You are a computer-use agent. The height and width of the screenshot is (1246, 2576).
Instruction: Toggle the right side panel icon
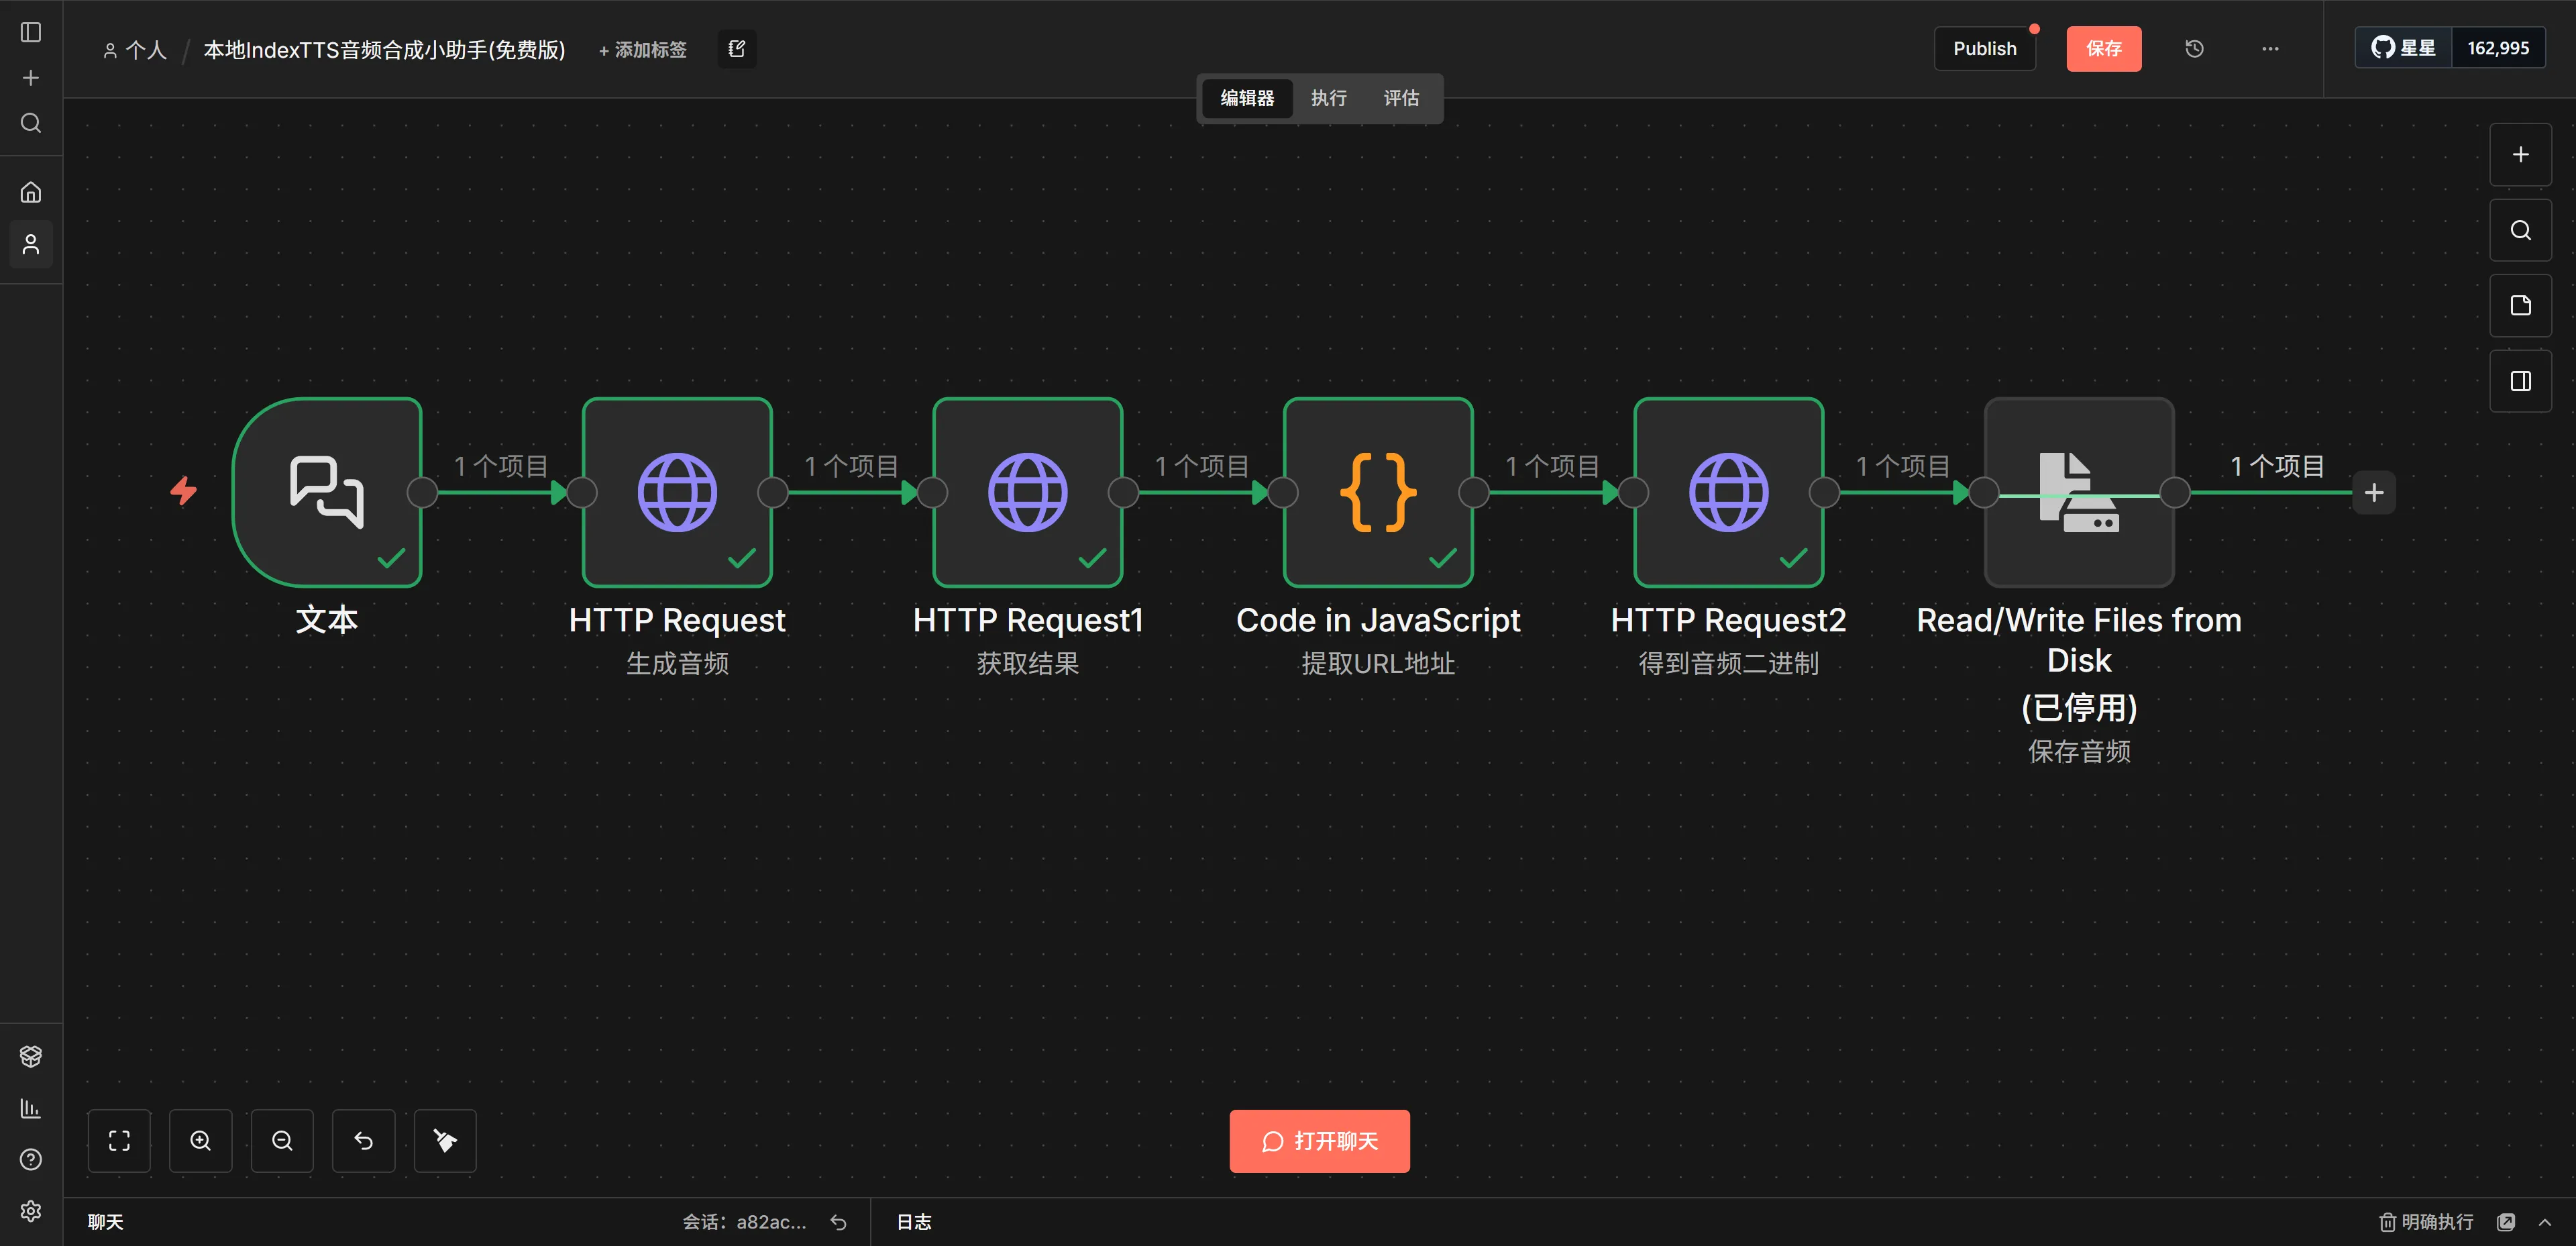[x=2520, y=381]
